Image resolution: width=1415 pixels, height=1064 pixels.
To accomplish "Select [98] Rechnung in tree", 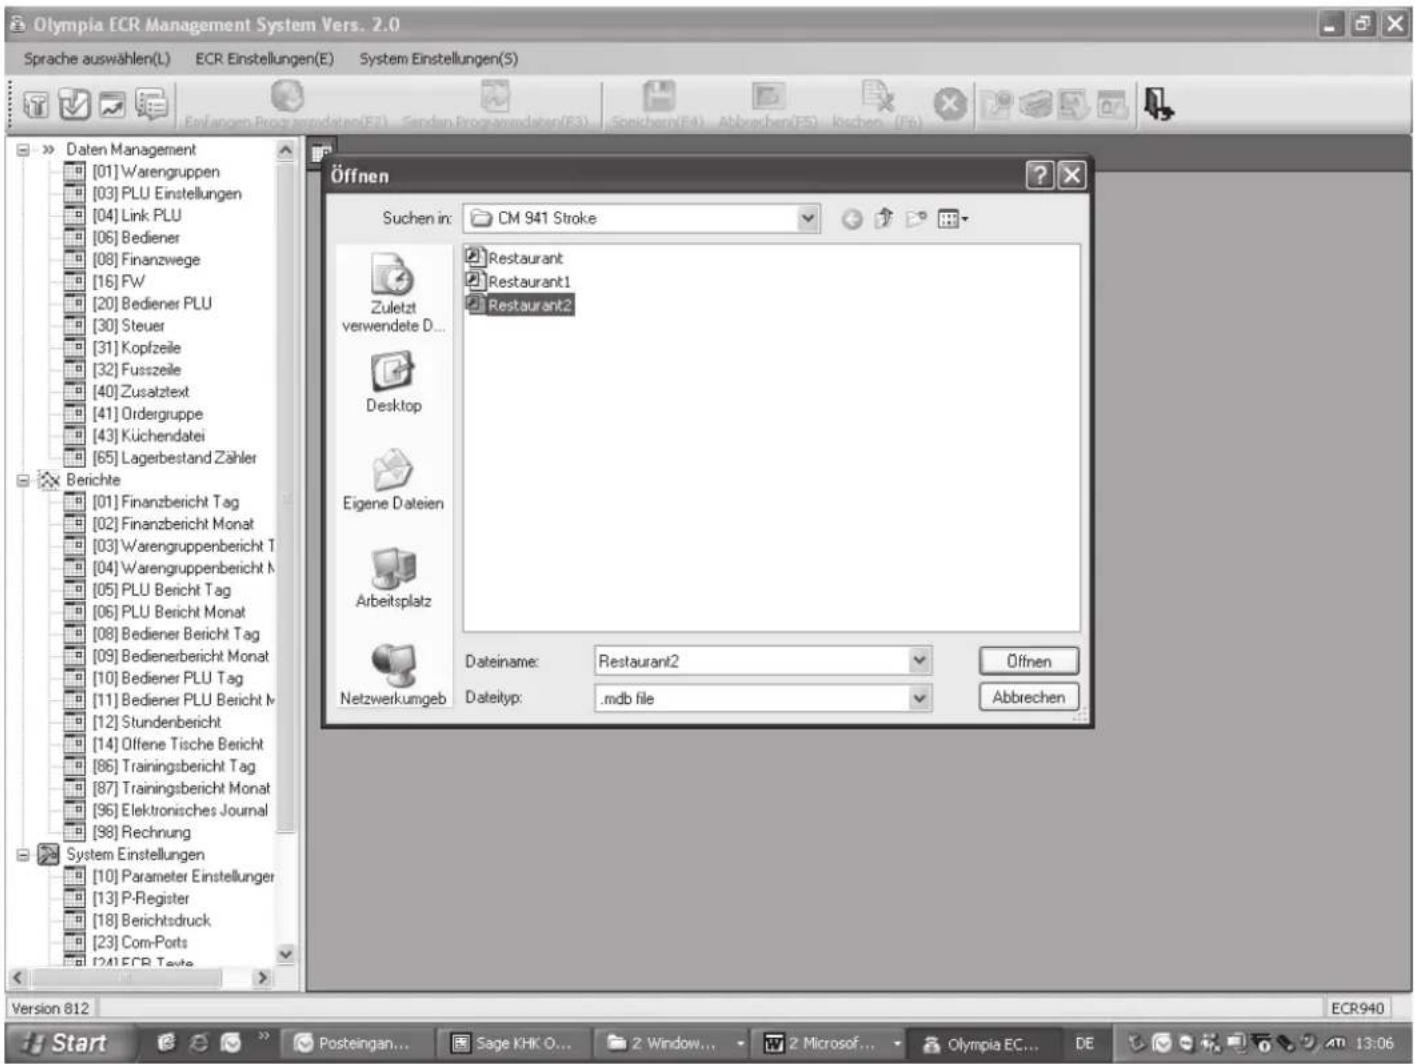I will point(141,832).
